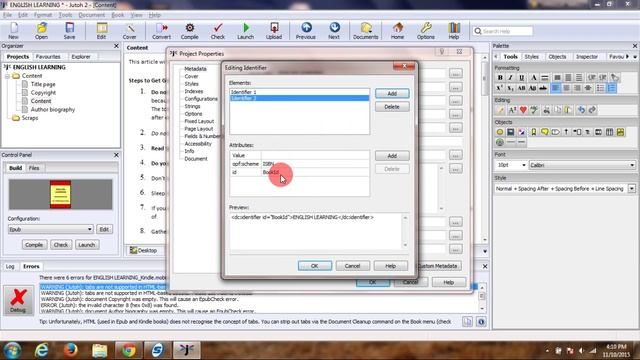This screenshot has width=640, height=360.
Task: Open the Document menu
Action: tap(91, 15)
